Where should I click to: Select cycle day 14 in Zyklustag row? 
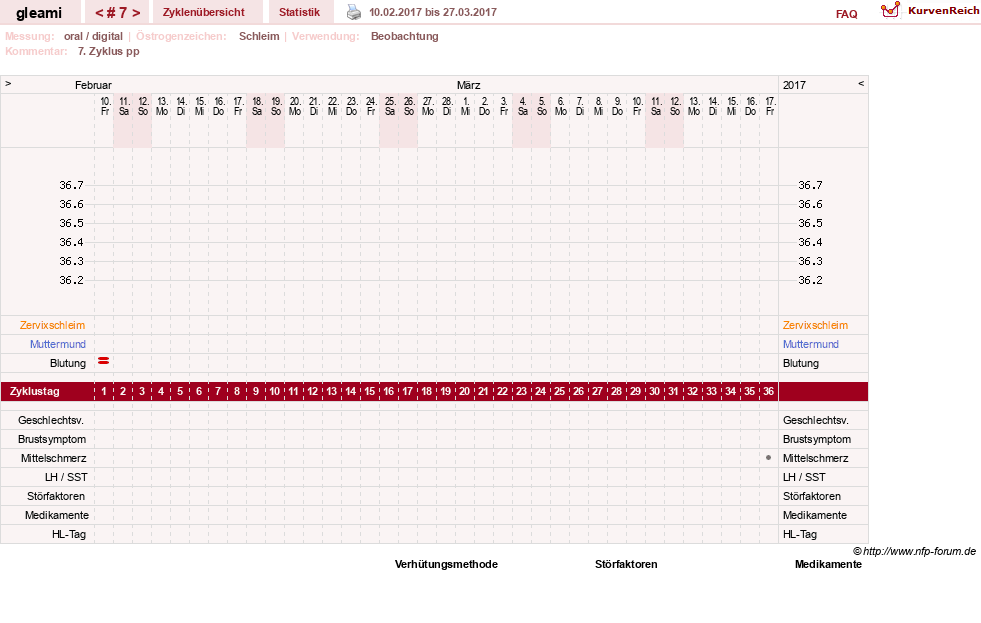coord(351,392)
